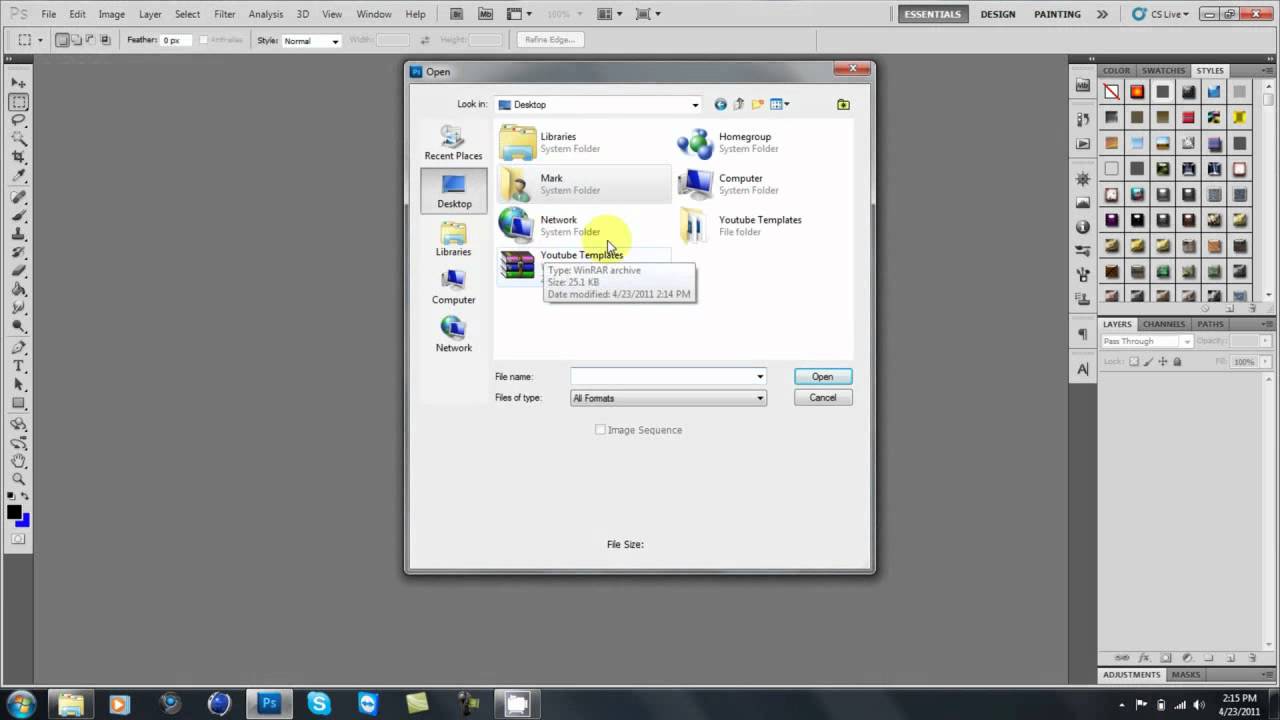
Task: Go back to last folder visited
Action: [x=720, y=104]
